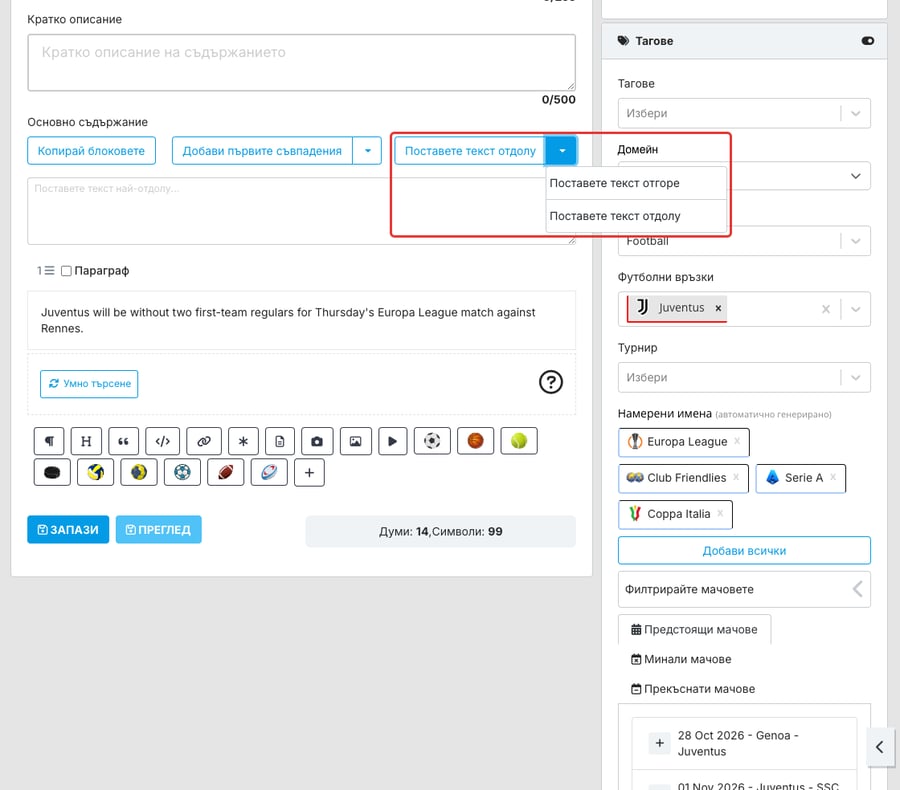900x790 pixels.
Task: Add the '28 Oct 2026 - Genoa - Juventus' match
Action: click(x=660, y=743)
